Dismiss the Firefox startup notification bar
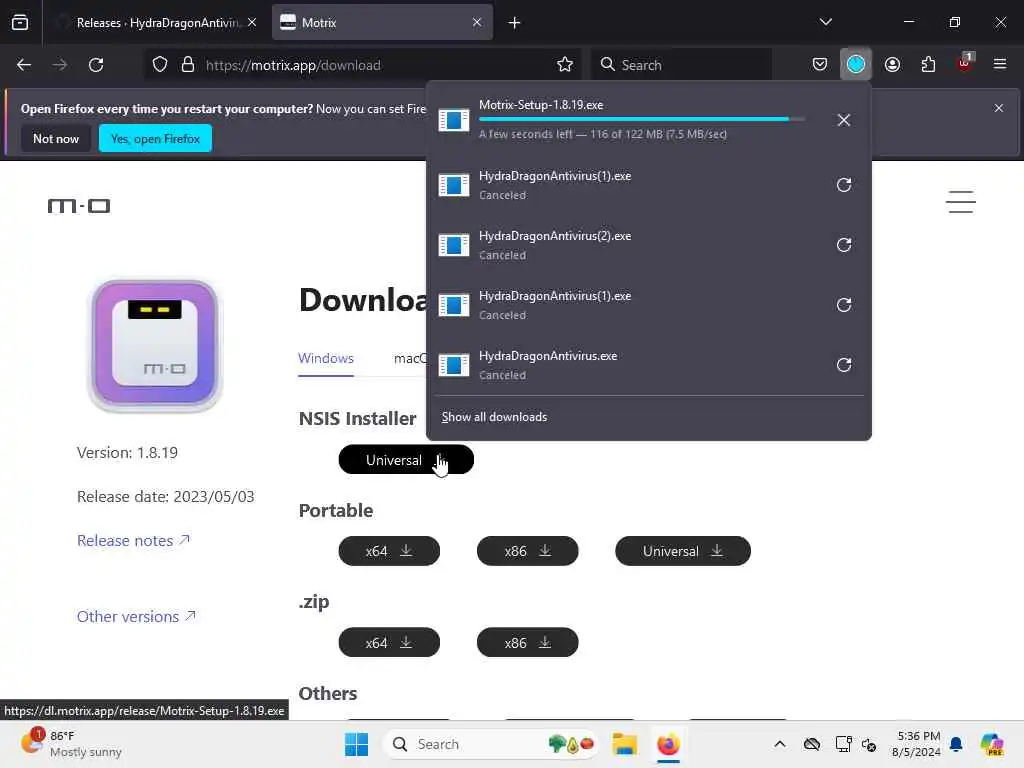Screen dimensions: 1024x768 coord(999,108)
